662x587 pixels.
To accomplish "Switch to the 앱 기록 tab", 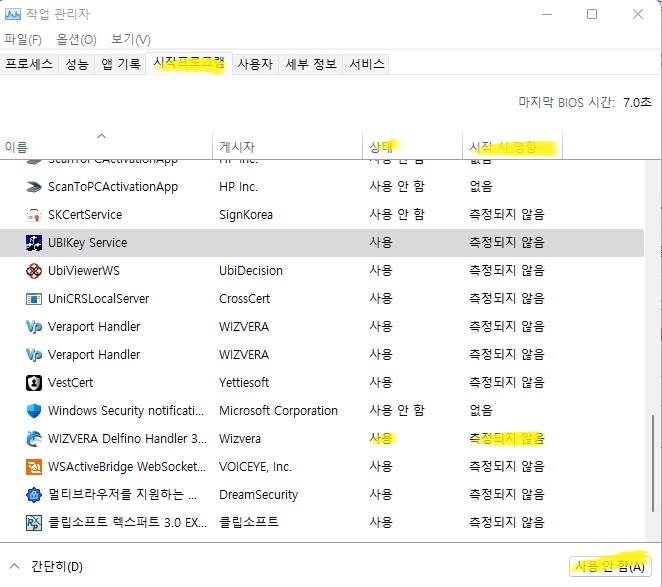I will point(121,64).
